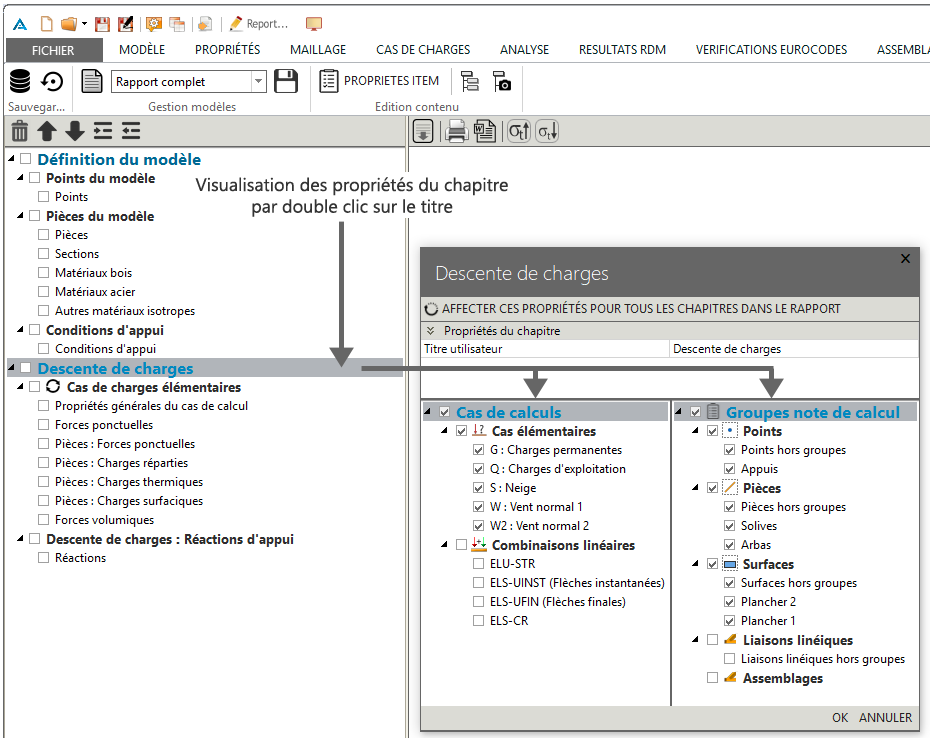Select the Descente de charges chapter title

coord(115,368)
